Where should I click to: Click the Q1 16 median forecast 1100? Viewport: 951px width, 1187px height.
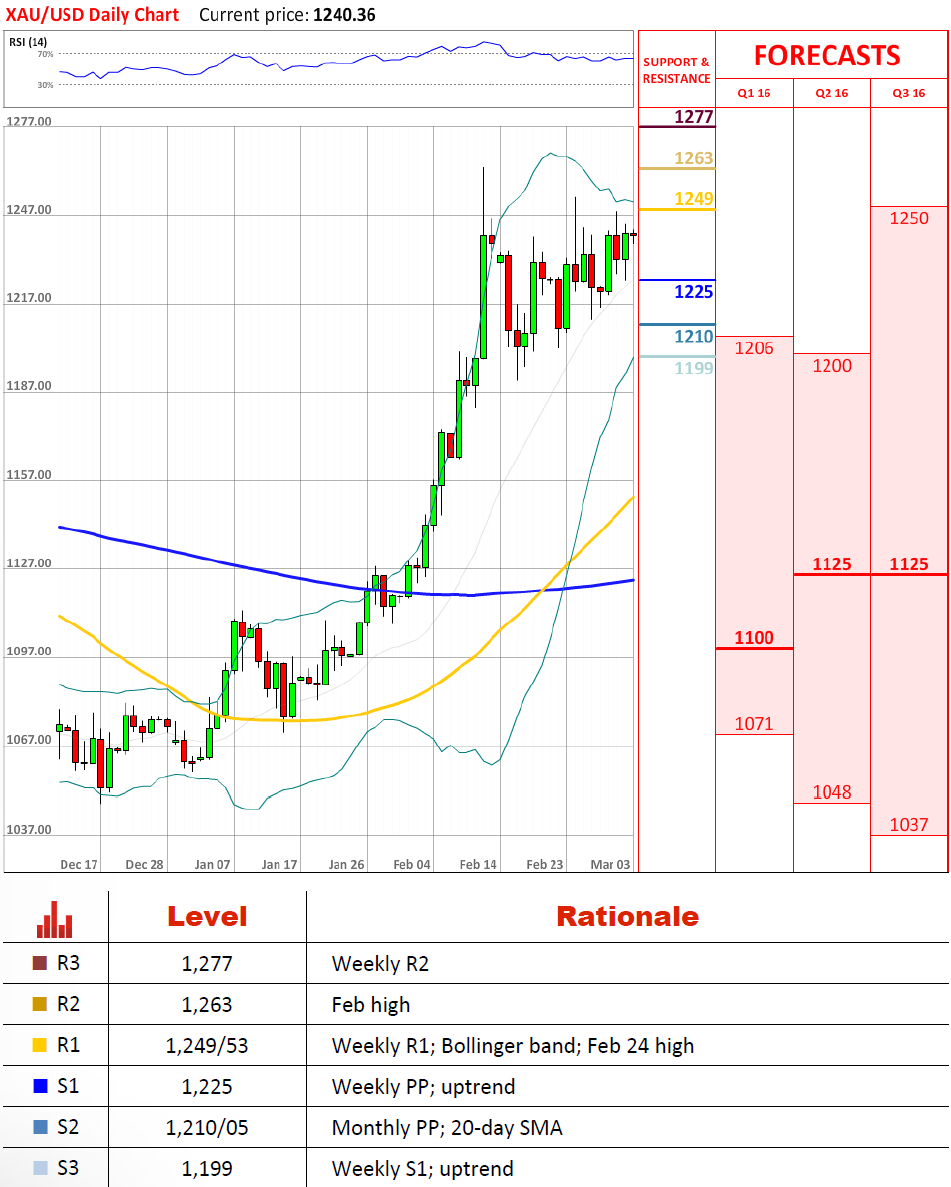(754, 637)
